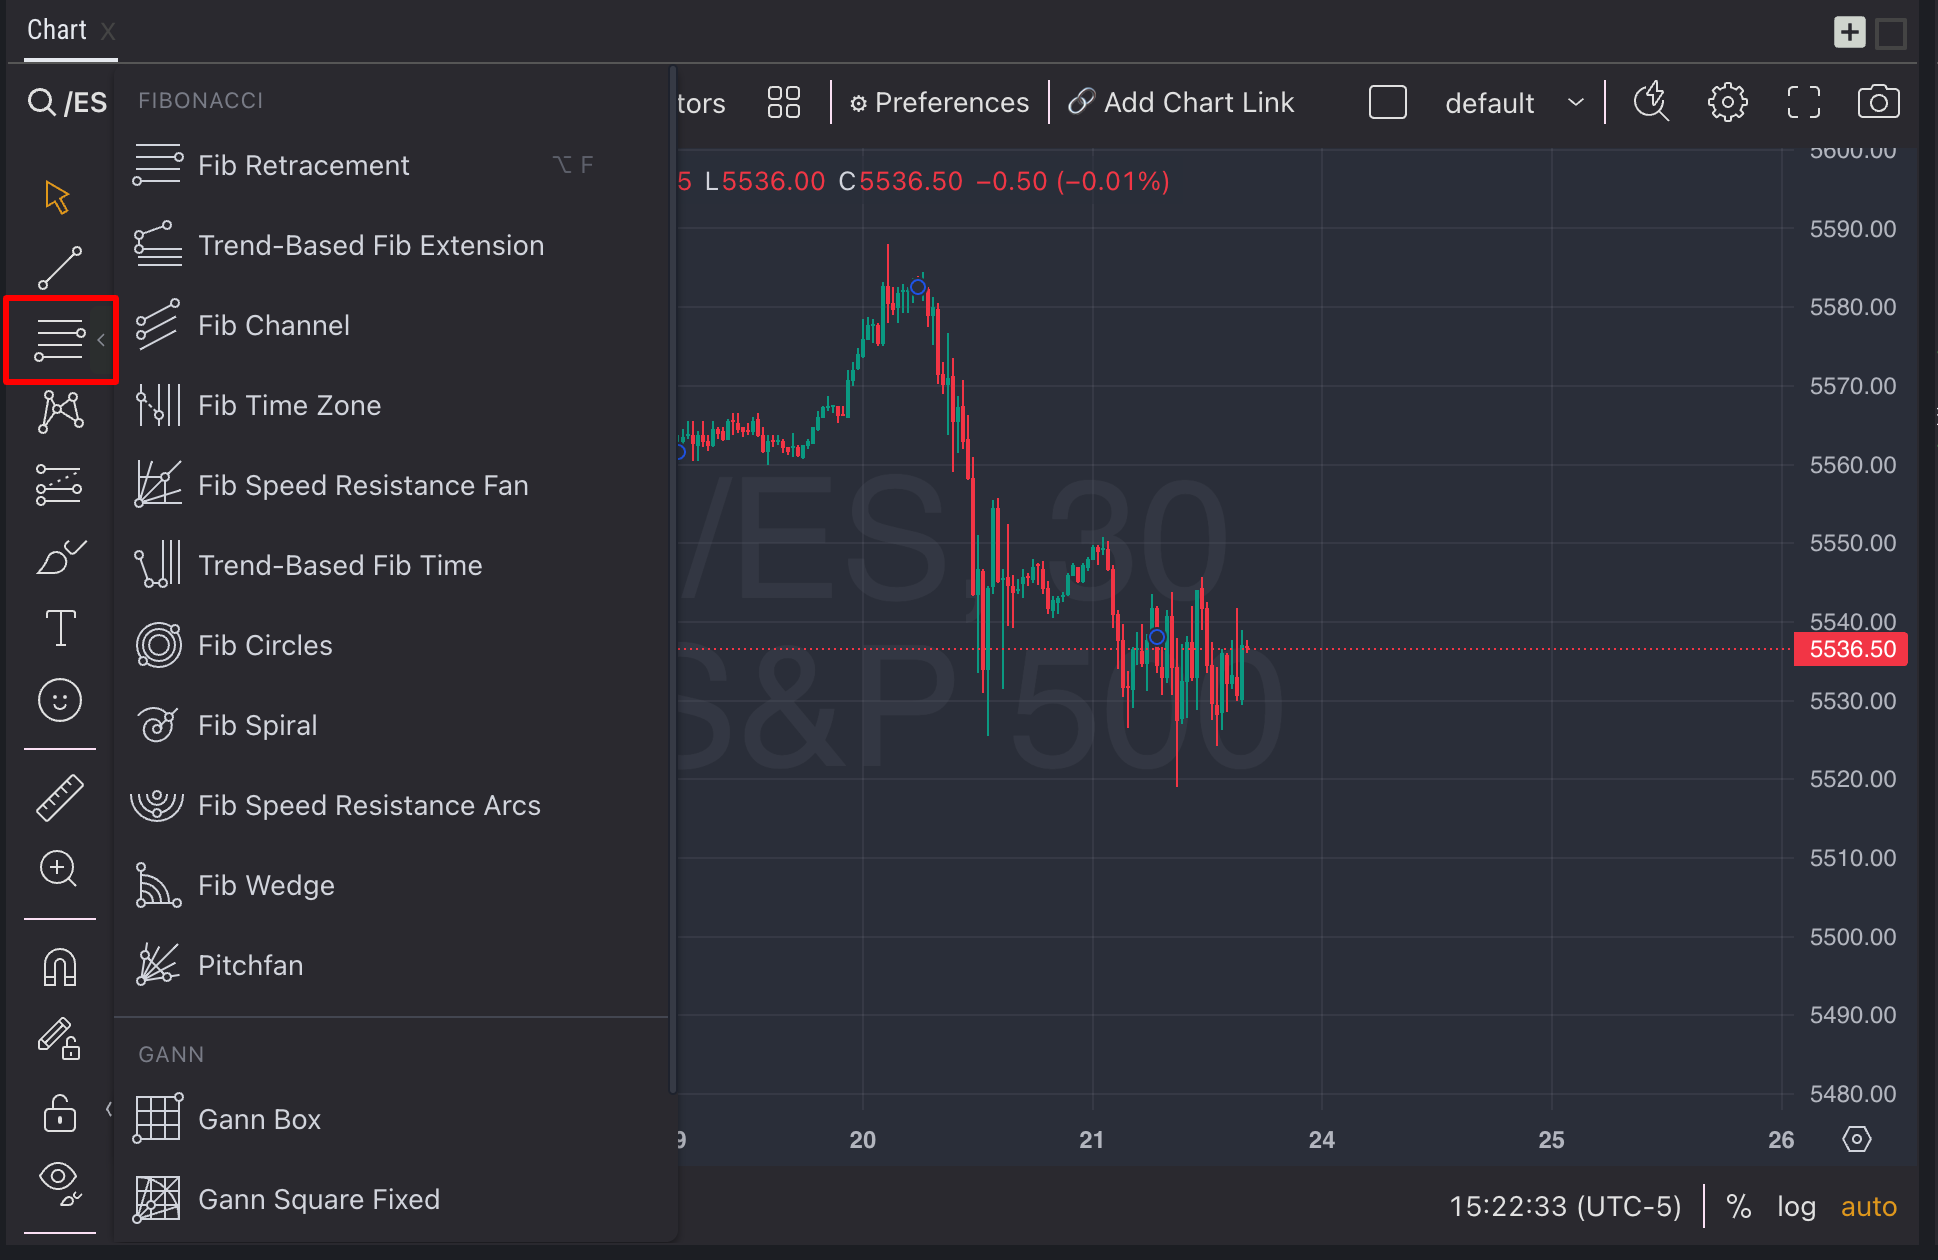Open chart settings gear icon

click(x=1727, y=102)
